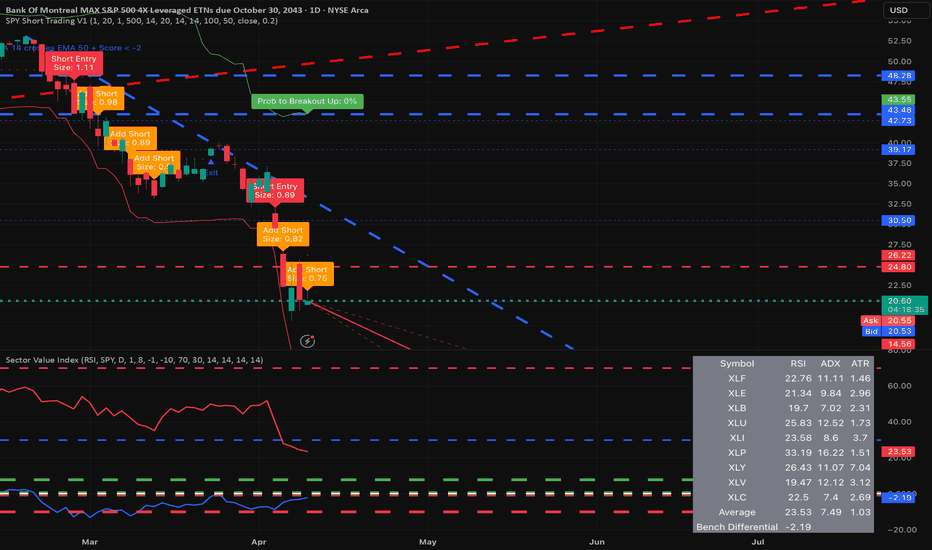Open the USD currency selector
Viewport: 932px width, 550px height.
pos(906,10)
